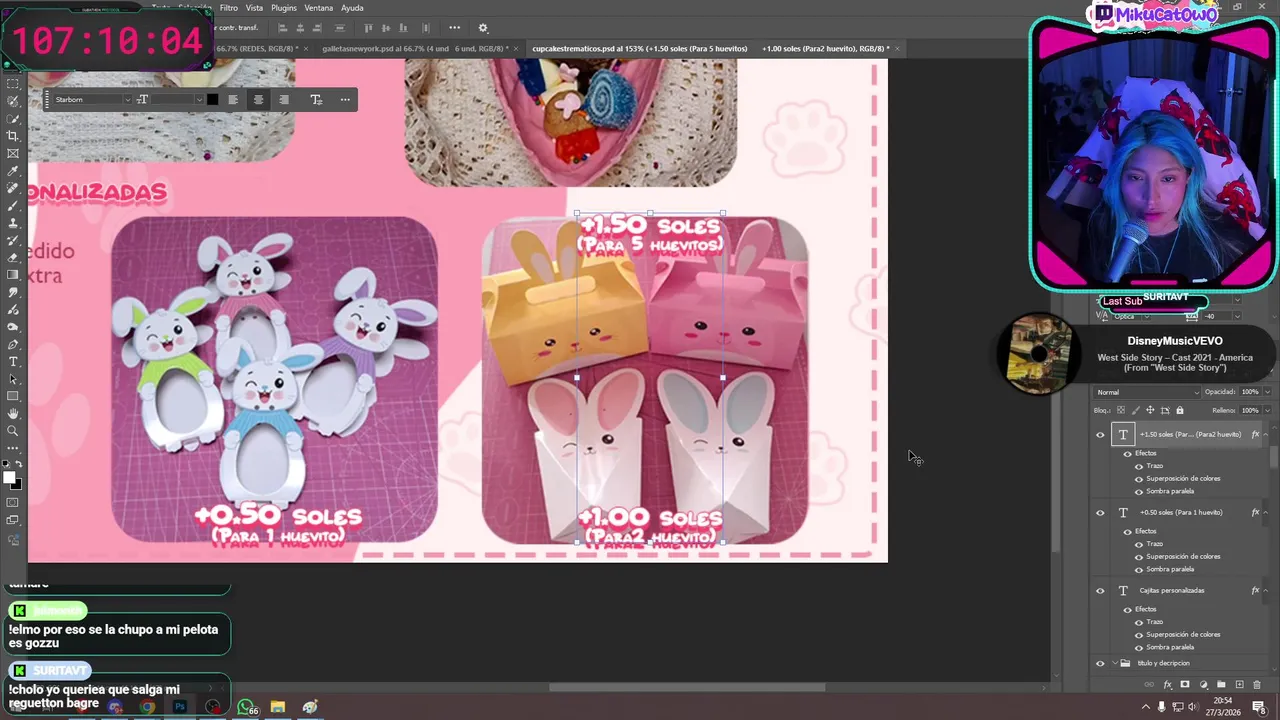
Task: Create a new group folder
Action: 1221,685
